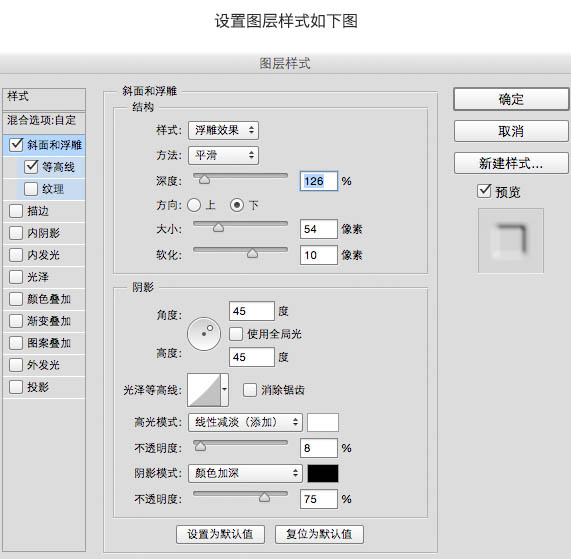
Task: Click the 角度 input field
Action: (x=252, y=311)
